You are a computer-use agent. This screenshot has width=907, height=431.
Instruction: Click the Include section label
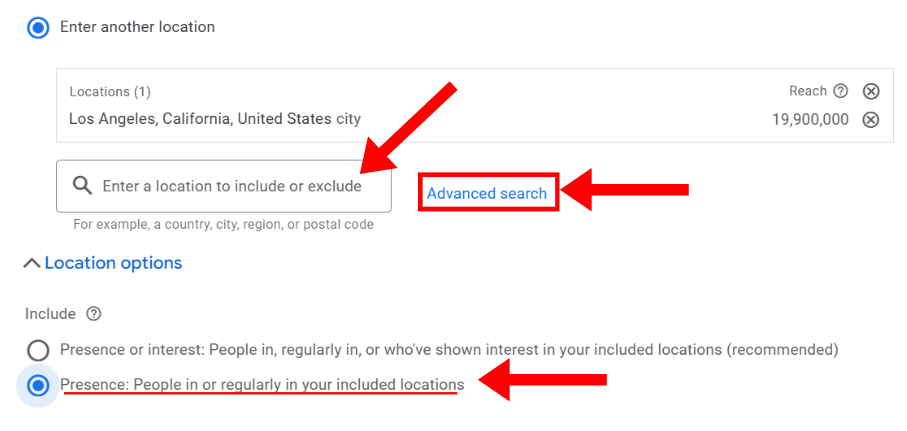tap(51, 314)
